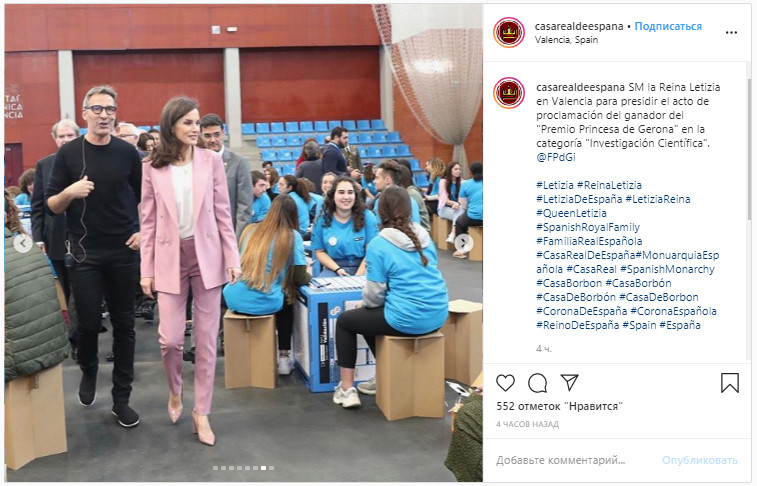The height and width of the screenshot is (486, 757).
Task: Select the carousel pagination dots
Action: click(243, 468)
